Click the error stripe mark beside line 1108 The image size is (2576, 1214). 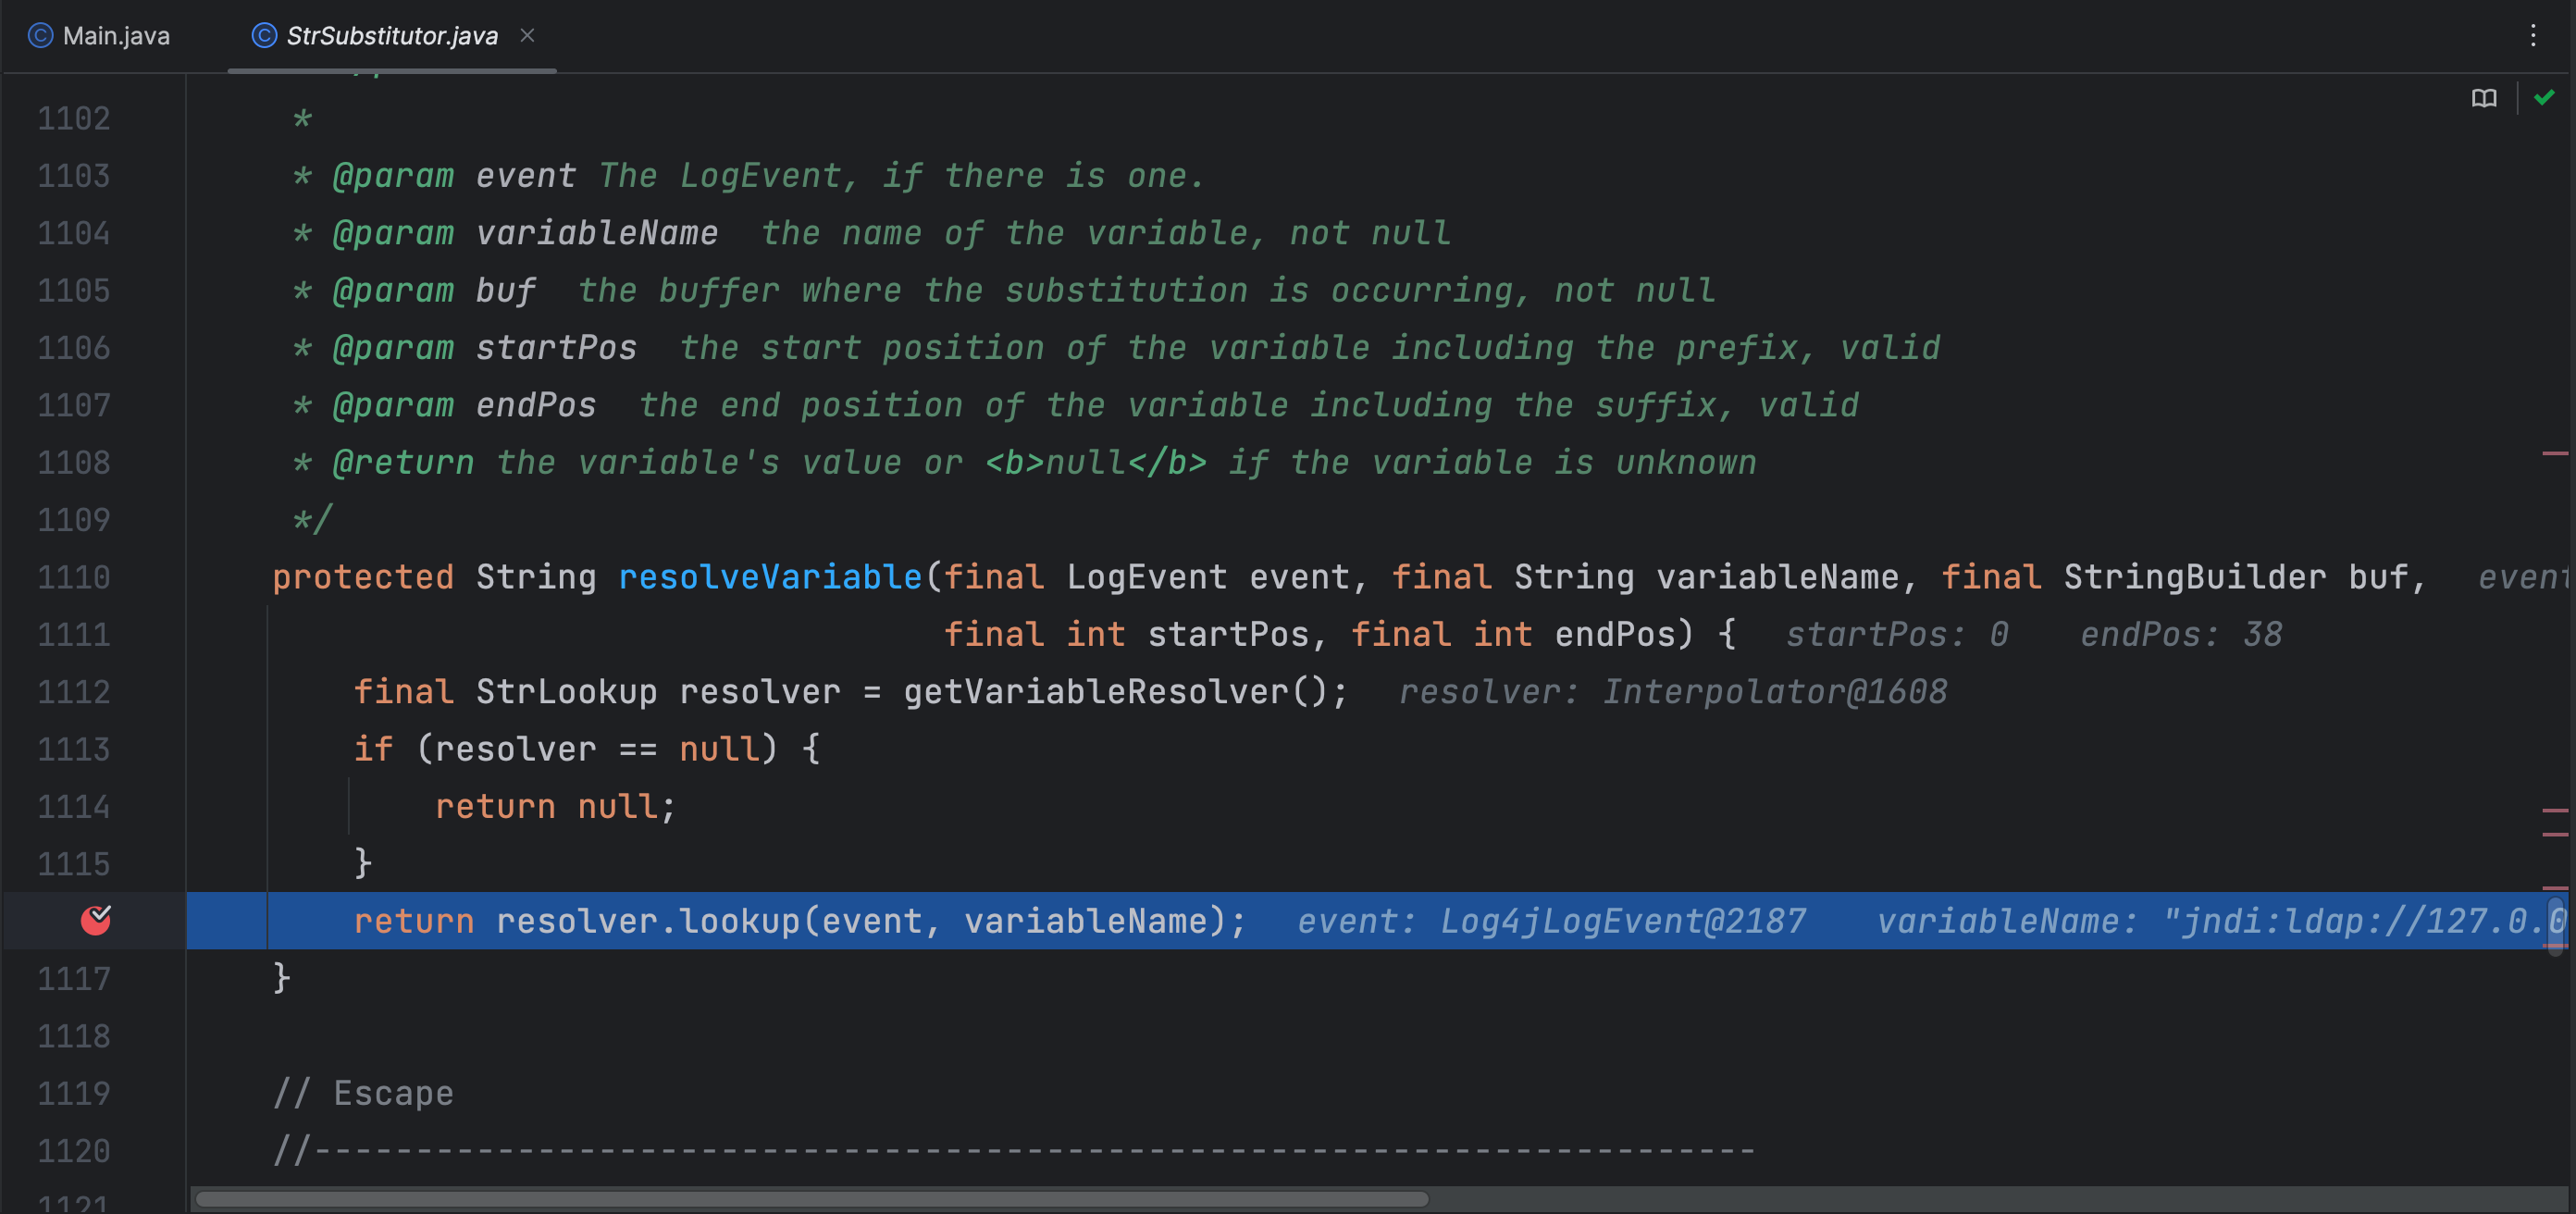(2555, 454)
